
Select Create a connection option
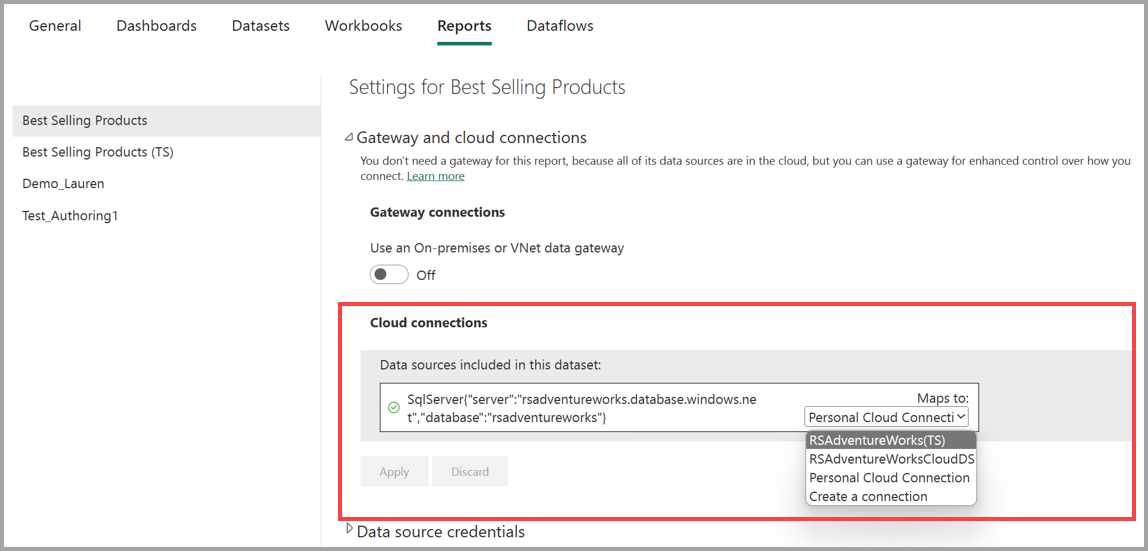click(890, 496)
